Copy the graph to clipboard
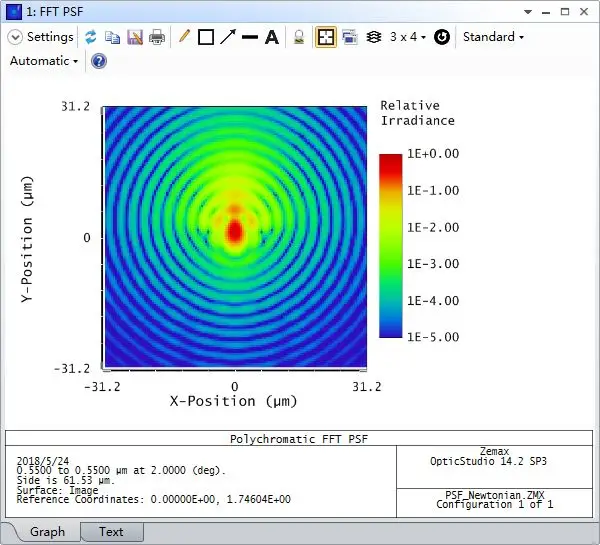 (x=112, y=38)
